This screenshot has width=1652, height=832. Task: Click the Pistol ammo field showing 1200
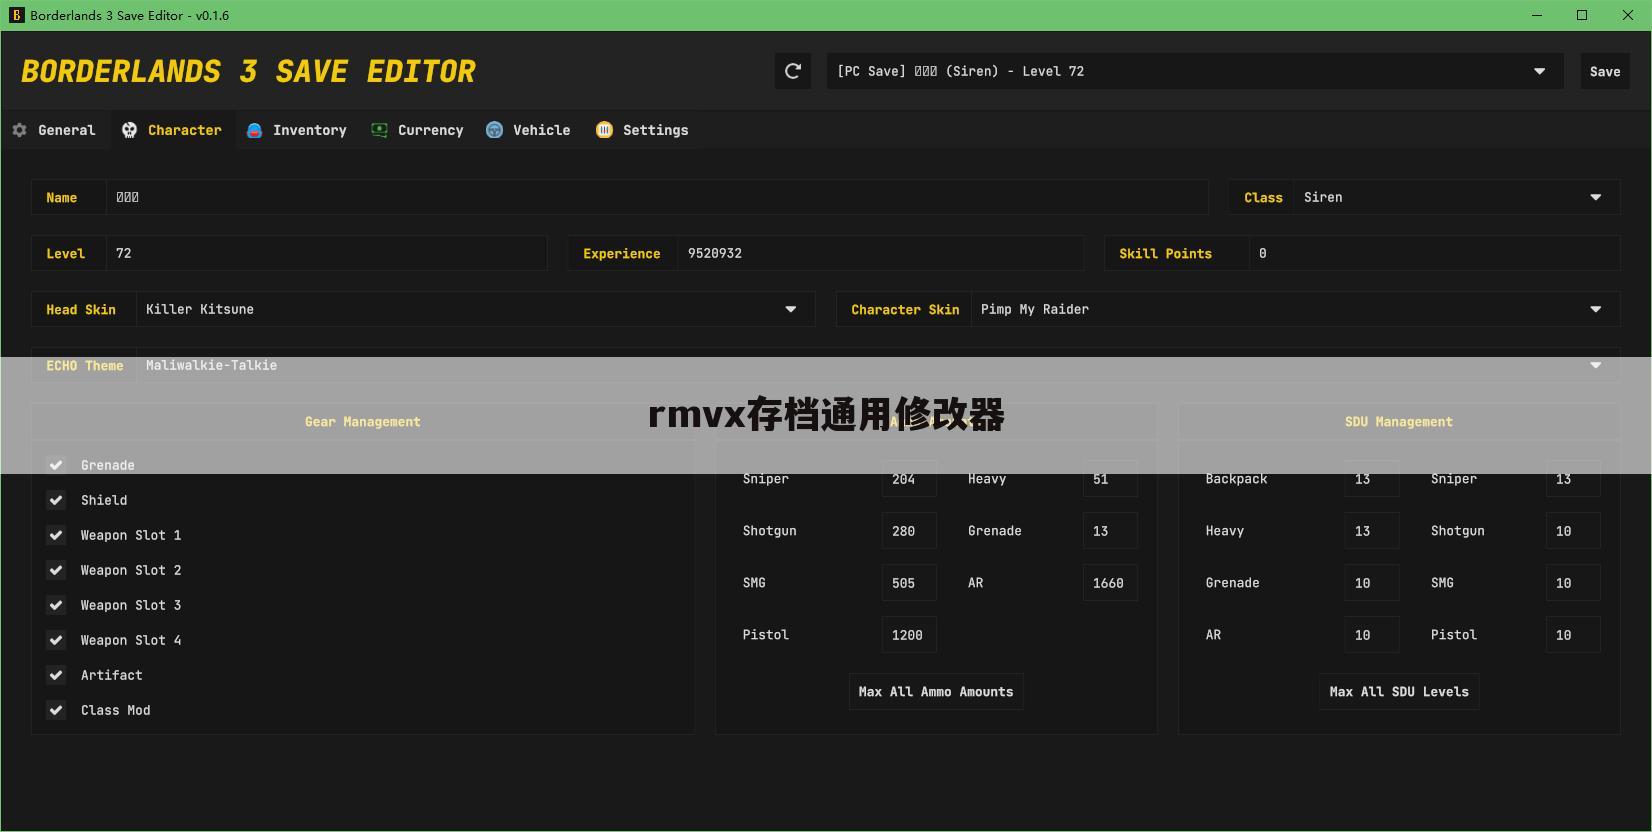[909, 635]
